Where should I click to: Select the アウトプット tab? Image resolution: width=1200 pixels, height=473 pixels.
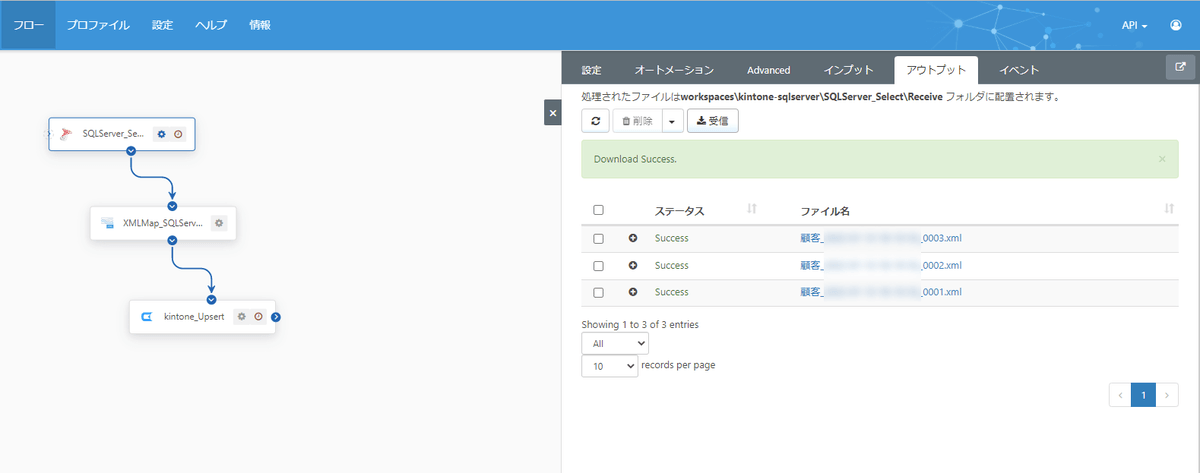coord(936,70)
